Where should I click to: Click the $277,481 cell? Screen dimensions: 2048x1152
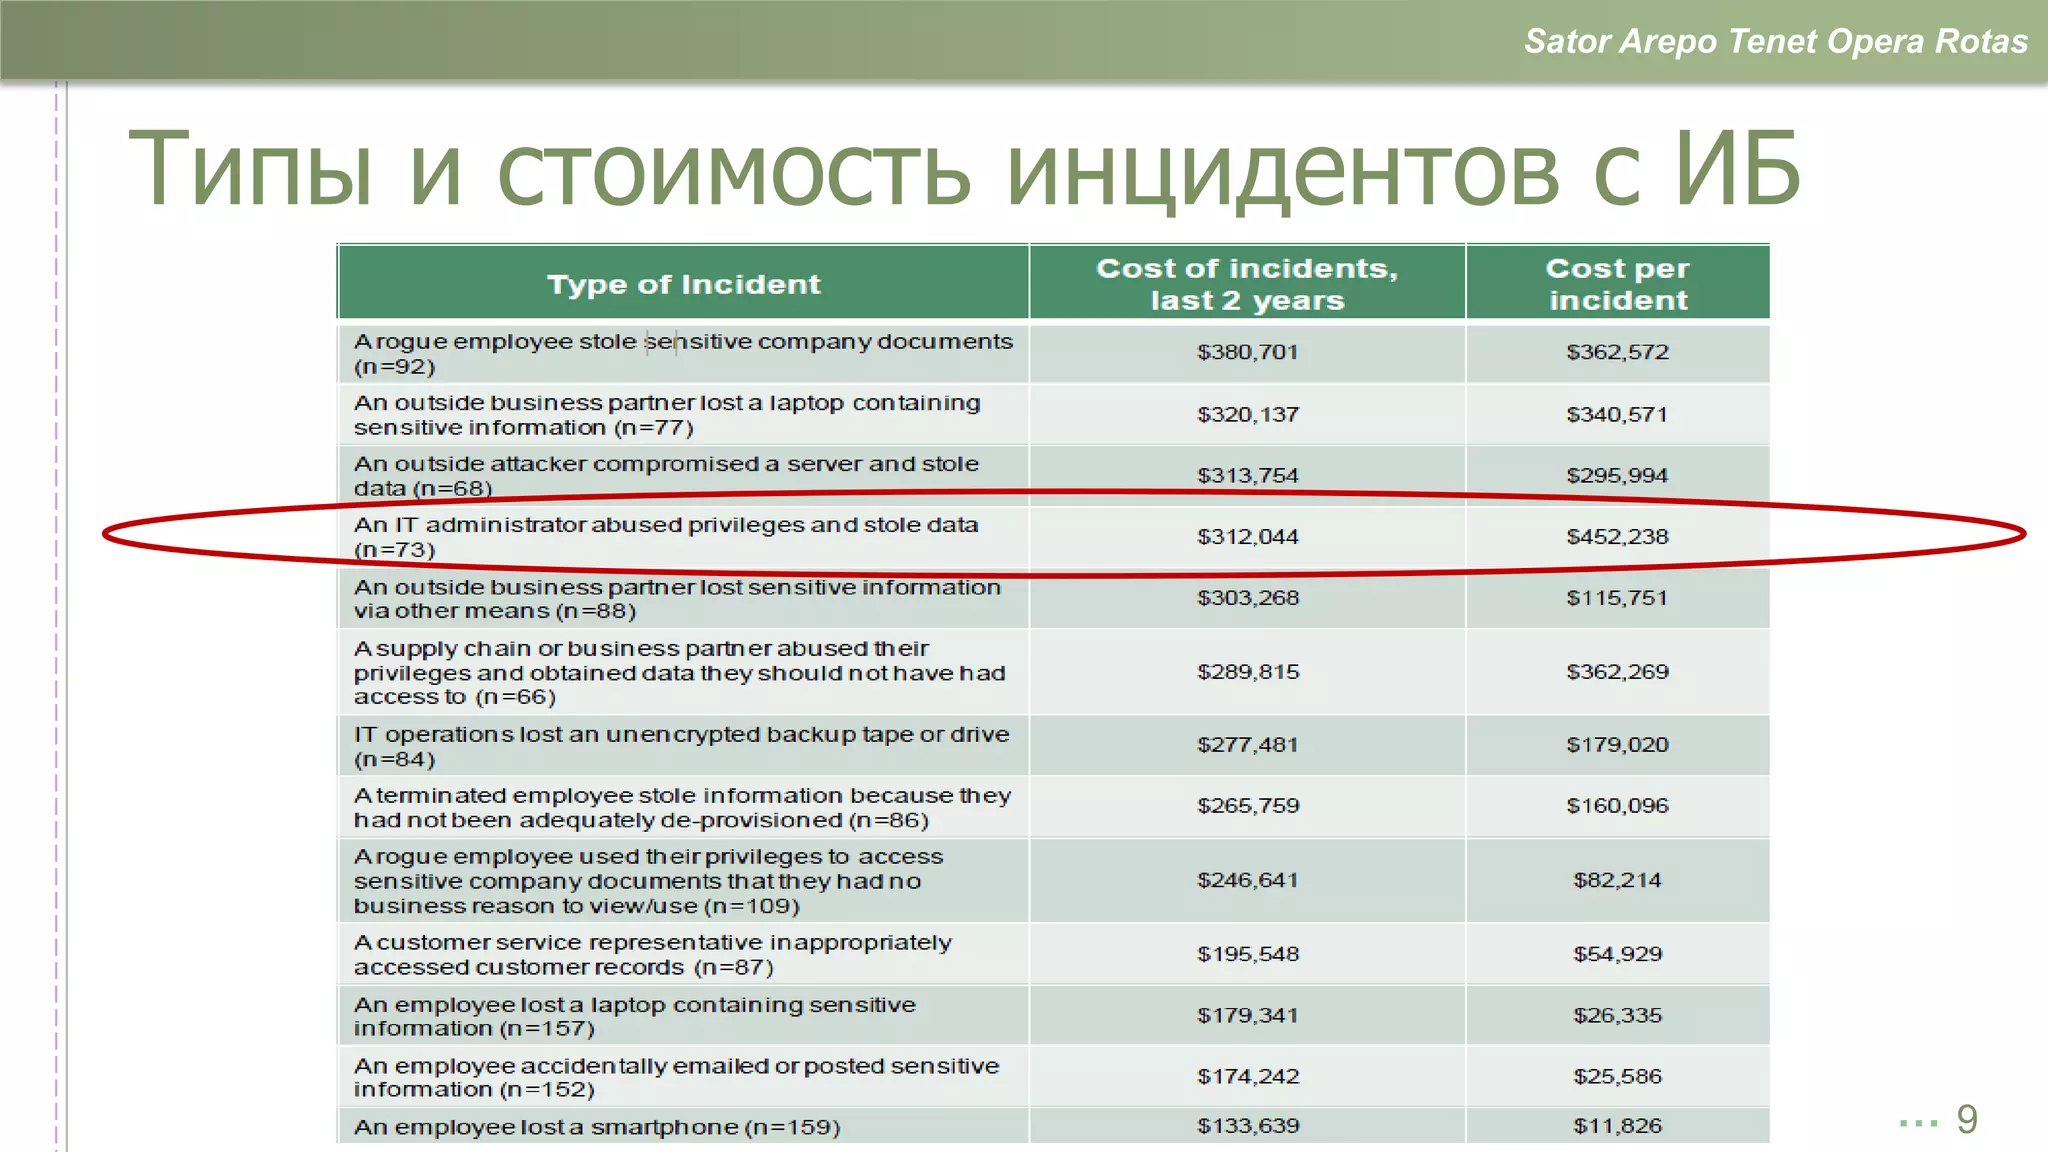pos(1247,744)
